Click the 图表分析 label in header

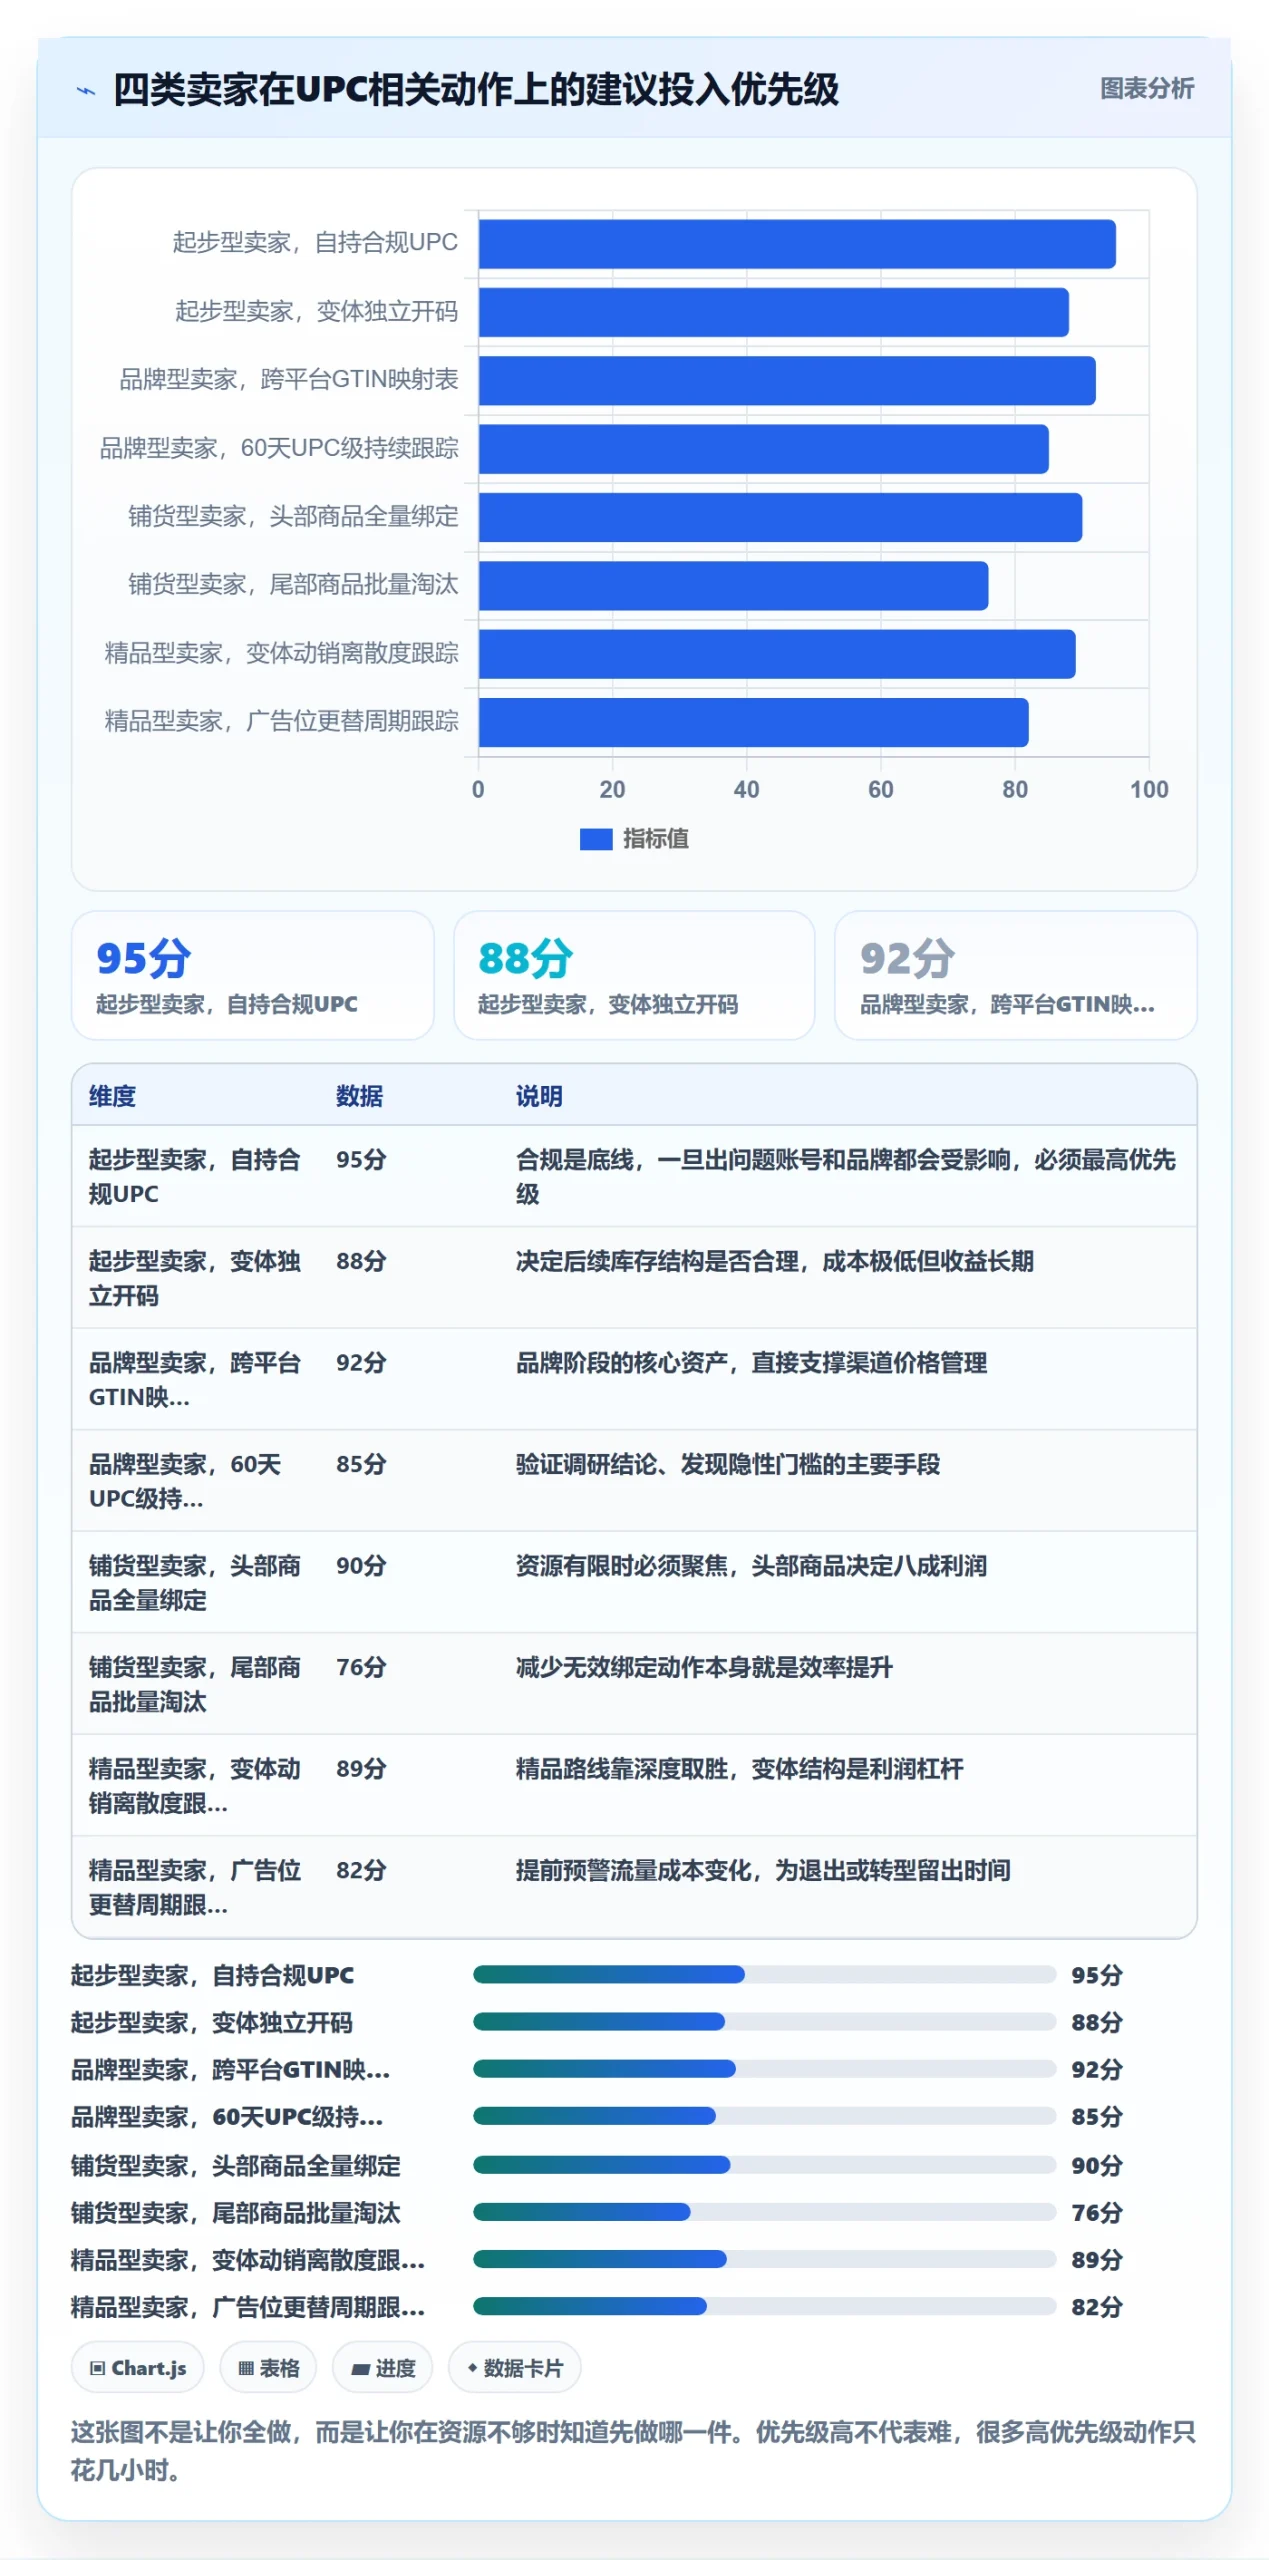point(1146,89)
